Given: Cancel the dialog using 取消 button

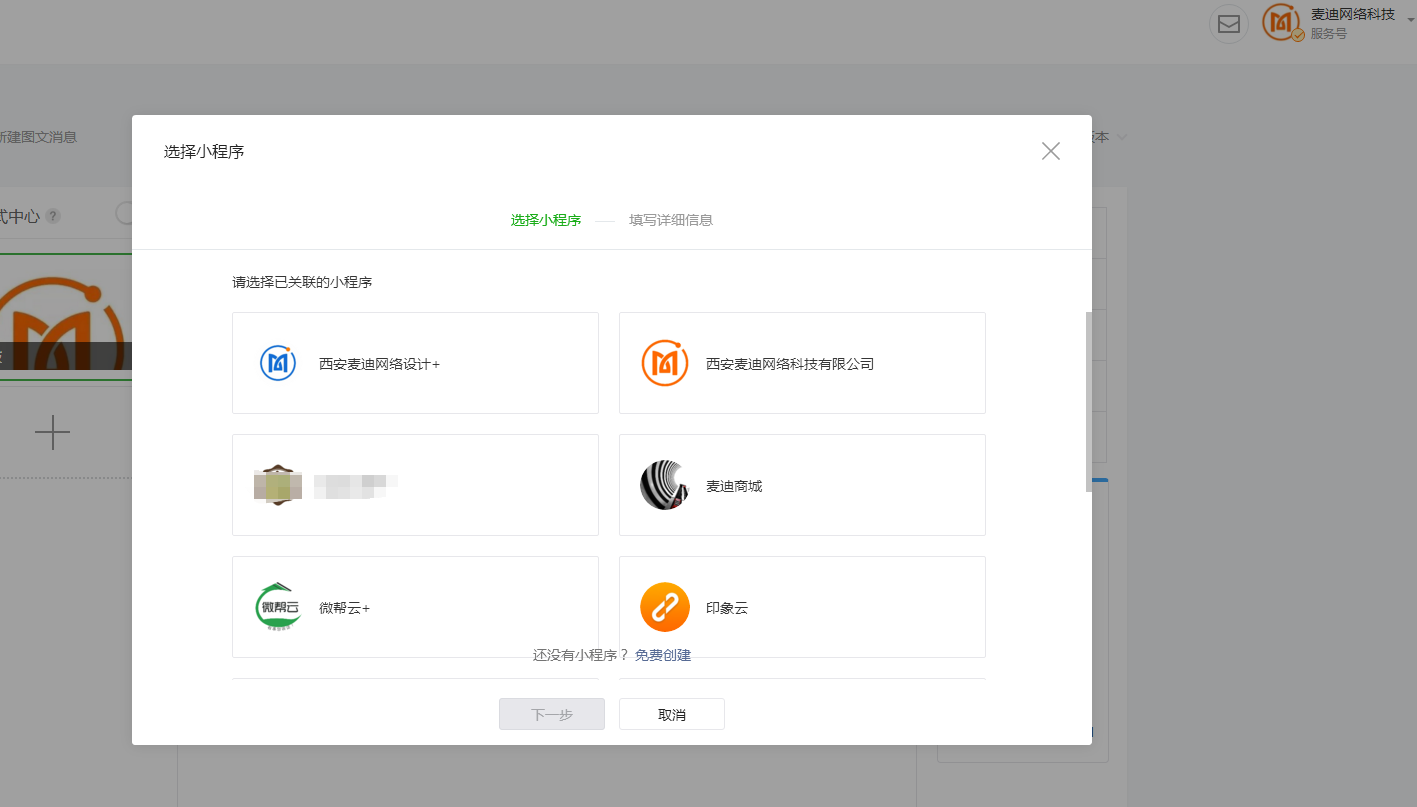Looking at the screenshot, I should [x=671, y=713].
